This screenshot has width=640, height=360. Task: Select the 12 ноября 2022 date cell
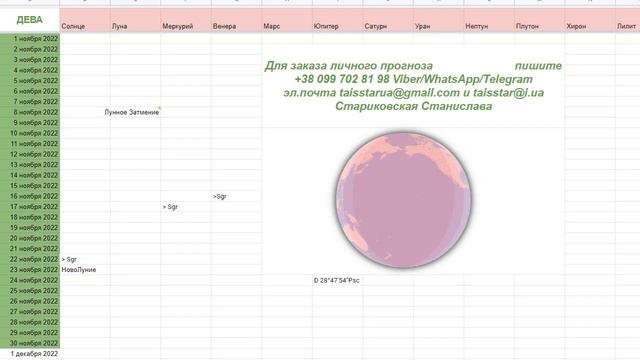[30, 154]
